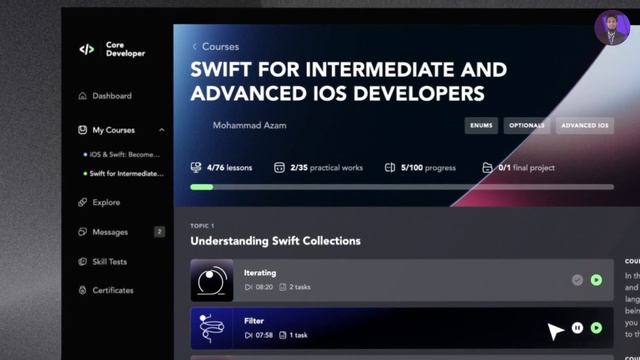Viewport: 640px width, 360px height.
Task: Click the text 4/76 lessons
Action: click(229, 168)
